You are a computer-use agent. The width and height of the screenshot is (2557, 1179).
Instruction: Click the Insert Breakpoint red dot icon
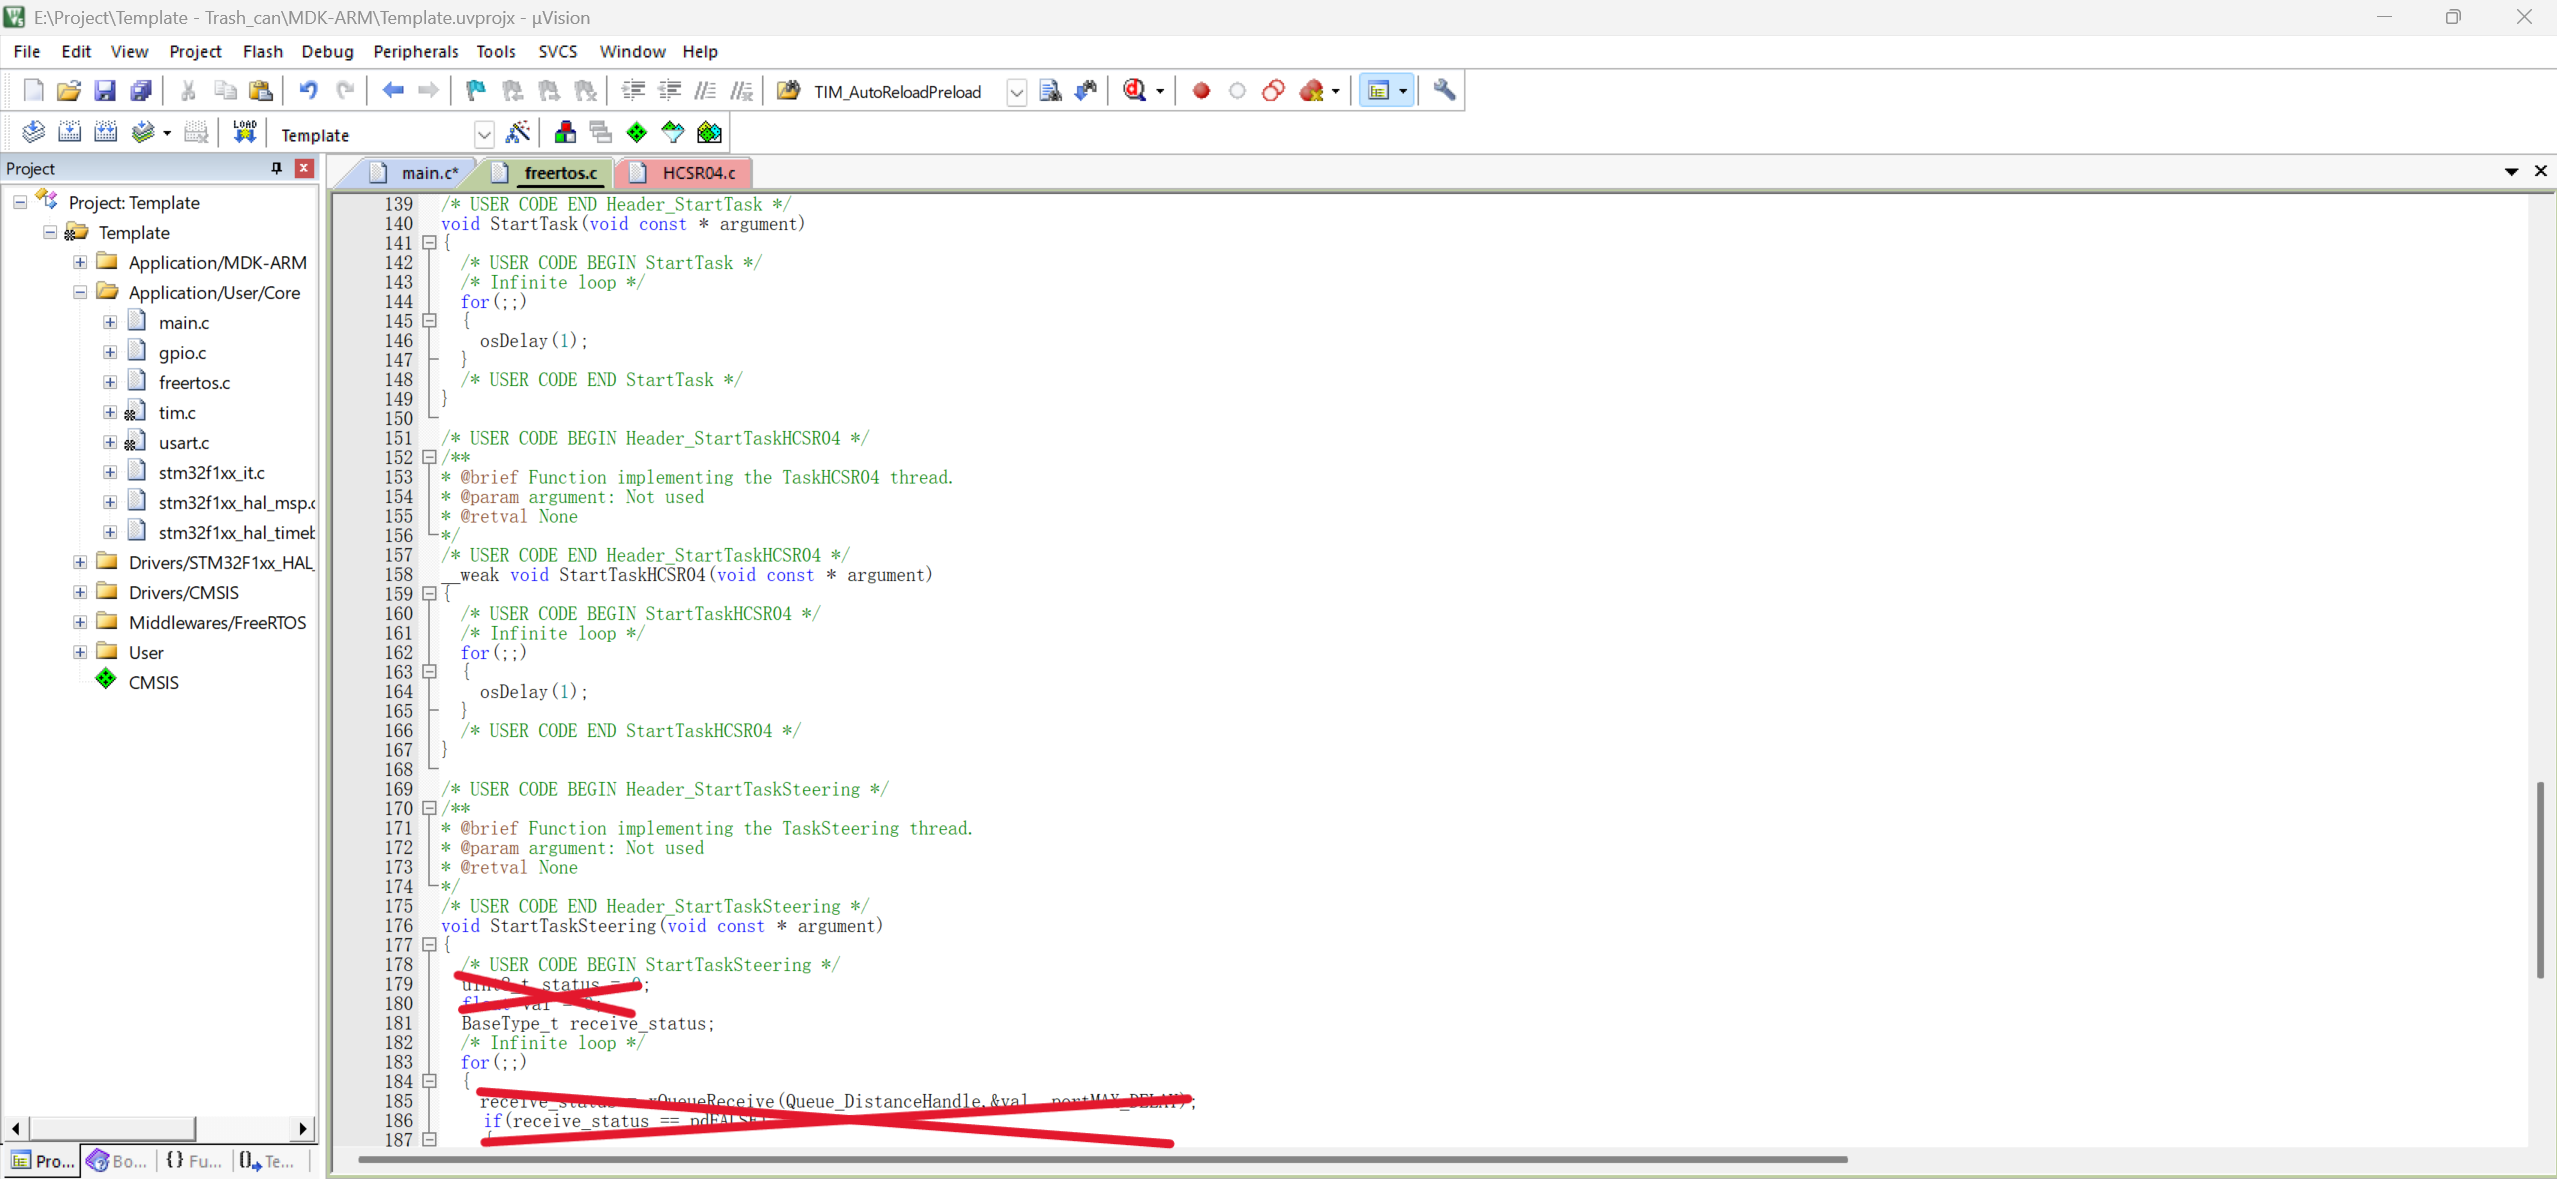[1201, 91]
